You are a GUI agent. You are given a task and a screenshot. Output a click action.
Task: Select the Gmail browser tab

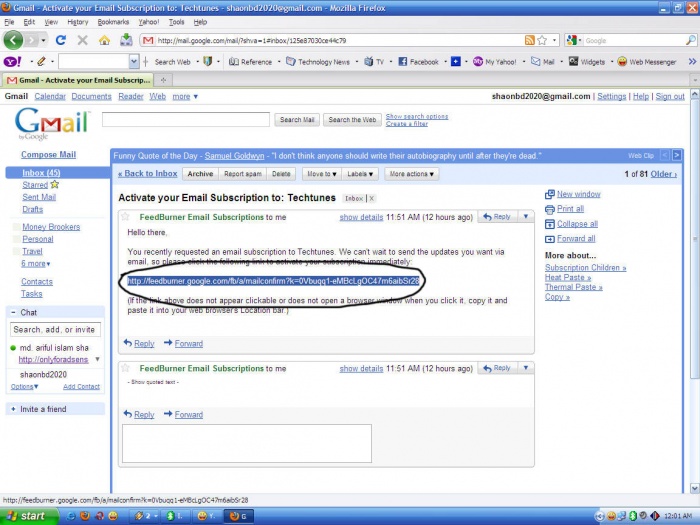click(x=78, y=80)
